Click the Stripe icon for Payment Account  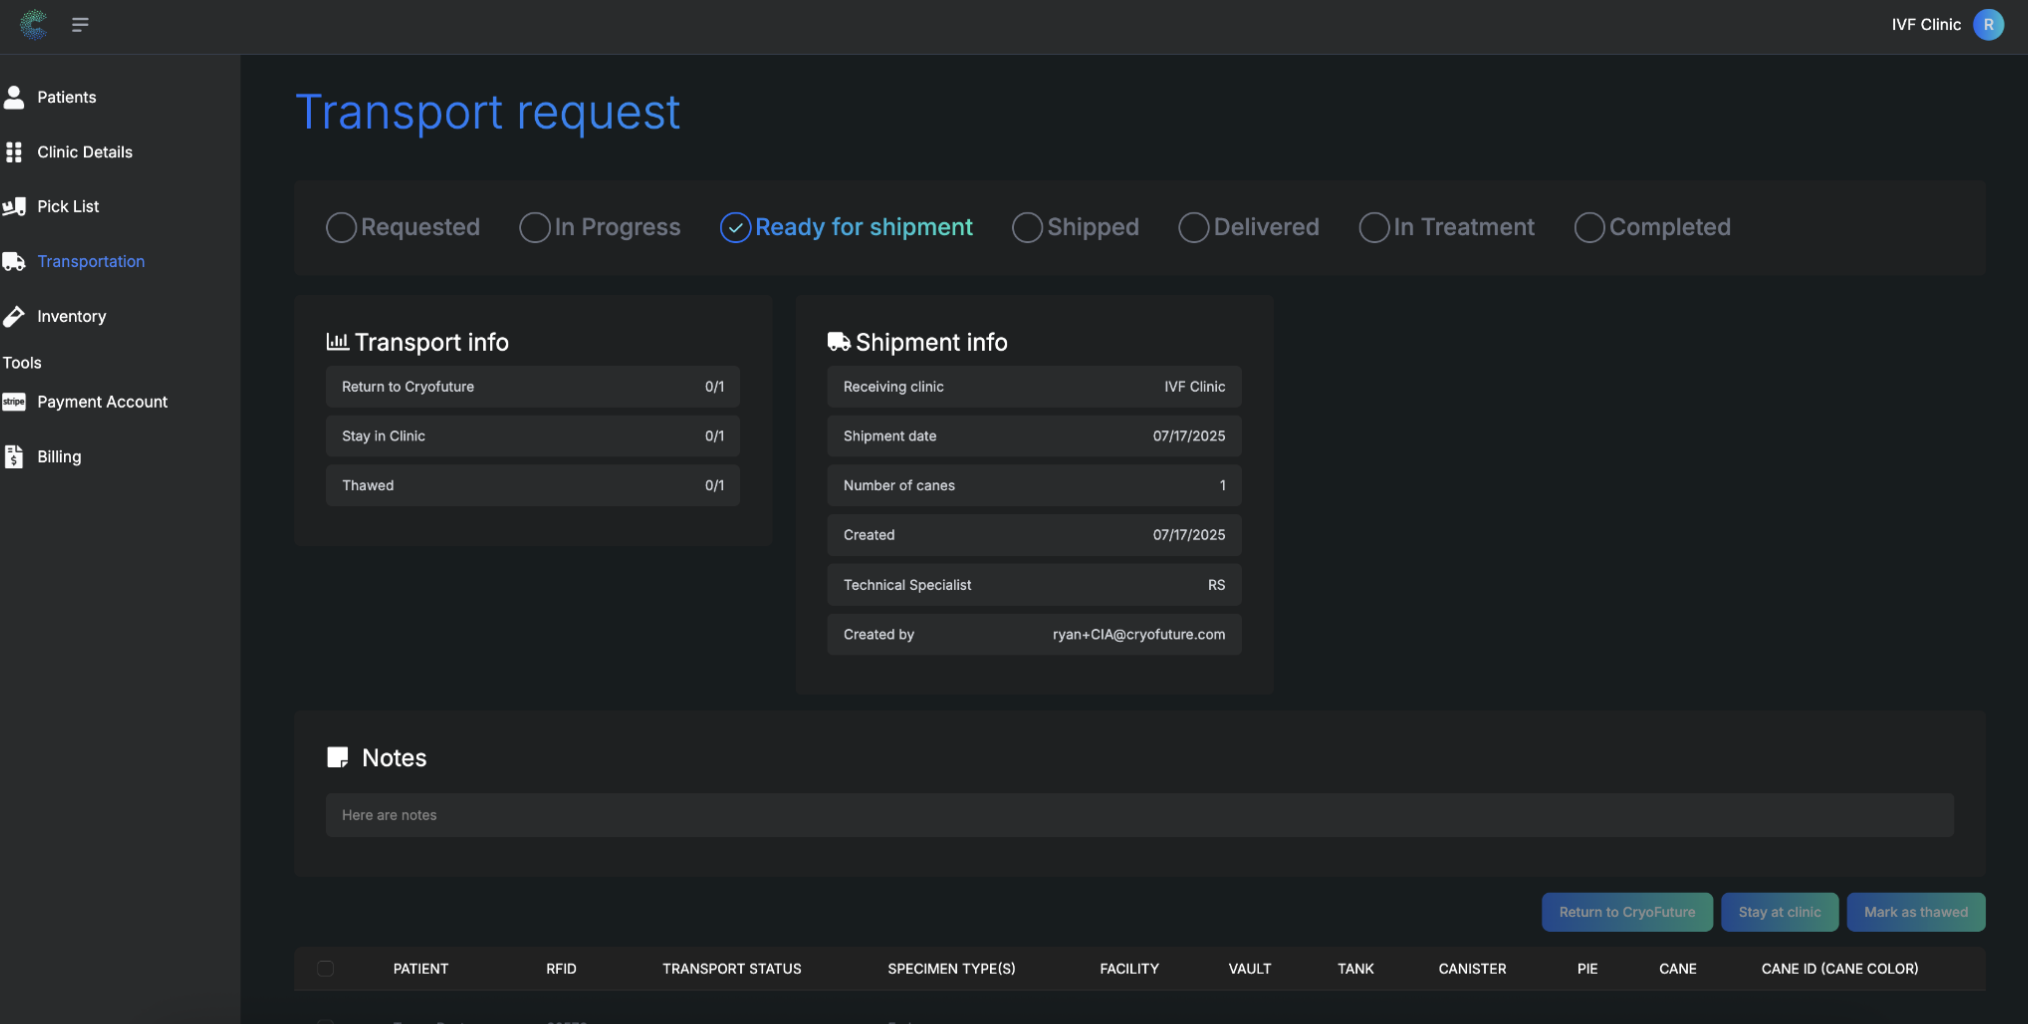coord(14,401)
